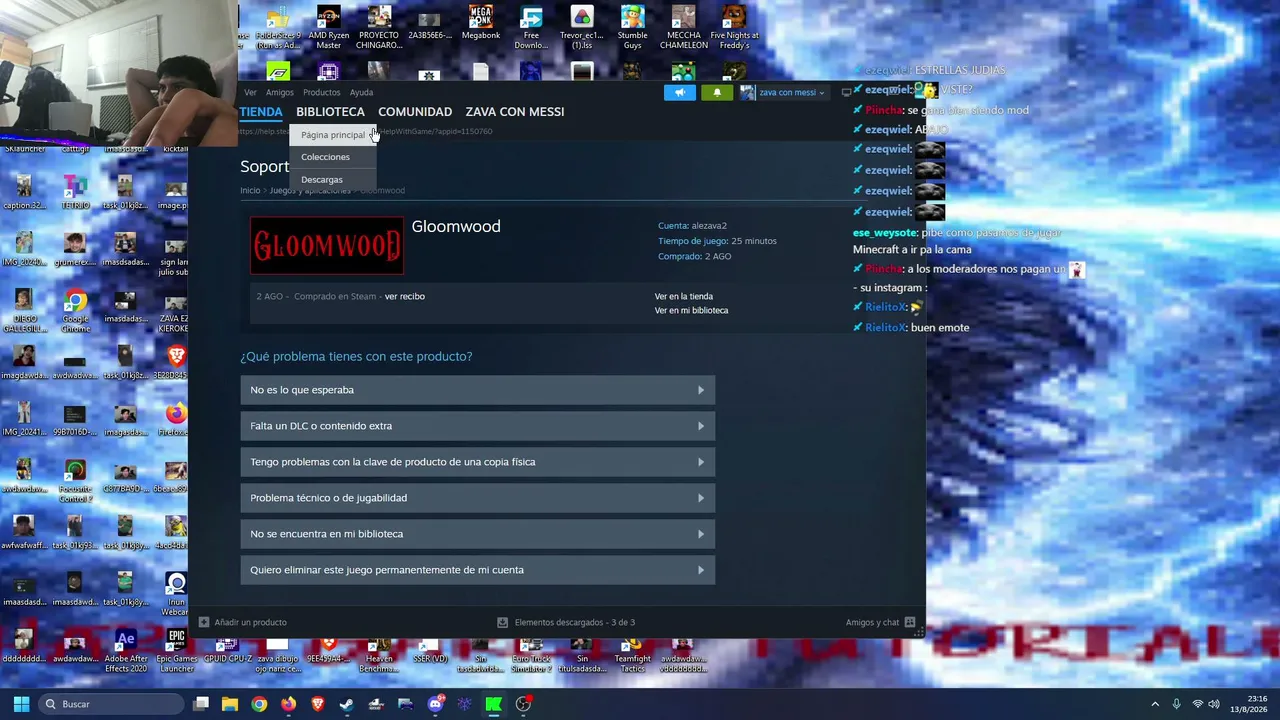Open the 'ver recibo' receipt link

(x=405, y=296)
